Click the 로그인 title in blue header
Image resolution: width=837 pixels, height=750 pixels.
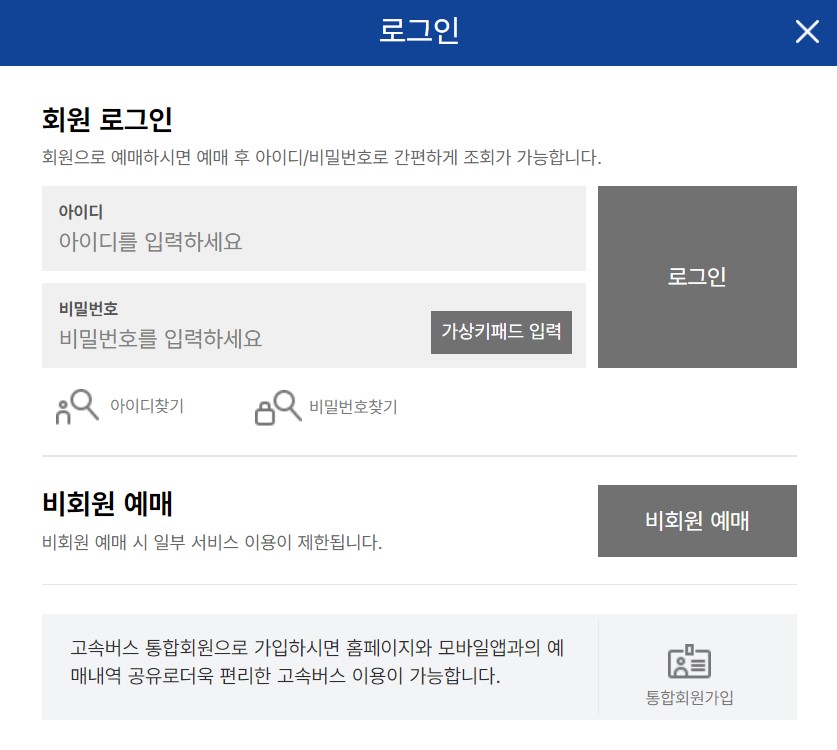point(418,30)
